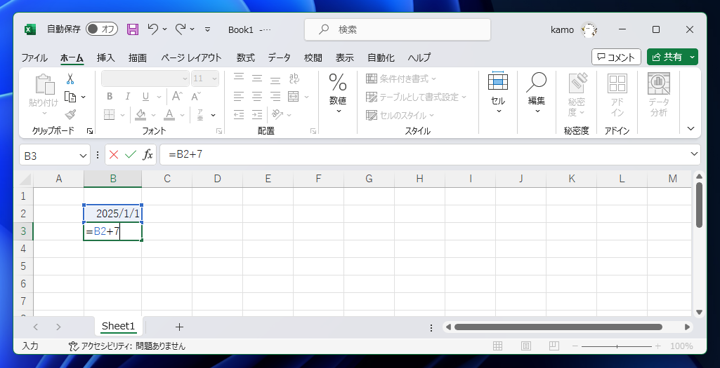Open the クリップボード dialog launcher
720x368 pixels.
click(90, 131)
